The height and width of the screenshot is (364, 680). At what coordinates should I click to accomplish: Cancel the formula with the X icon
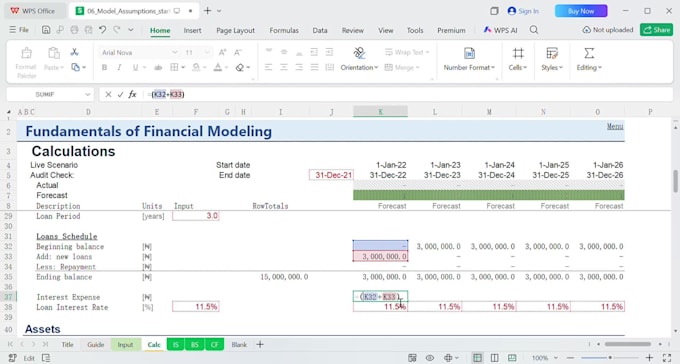pyautogui.click(x=108, y=94)
